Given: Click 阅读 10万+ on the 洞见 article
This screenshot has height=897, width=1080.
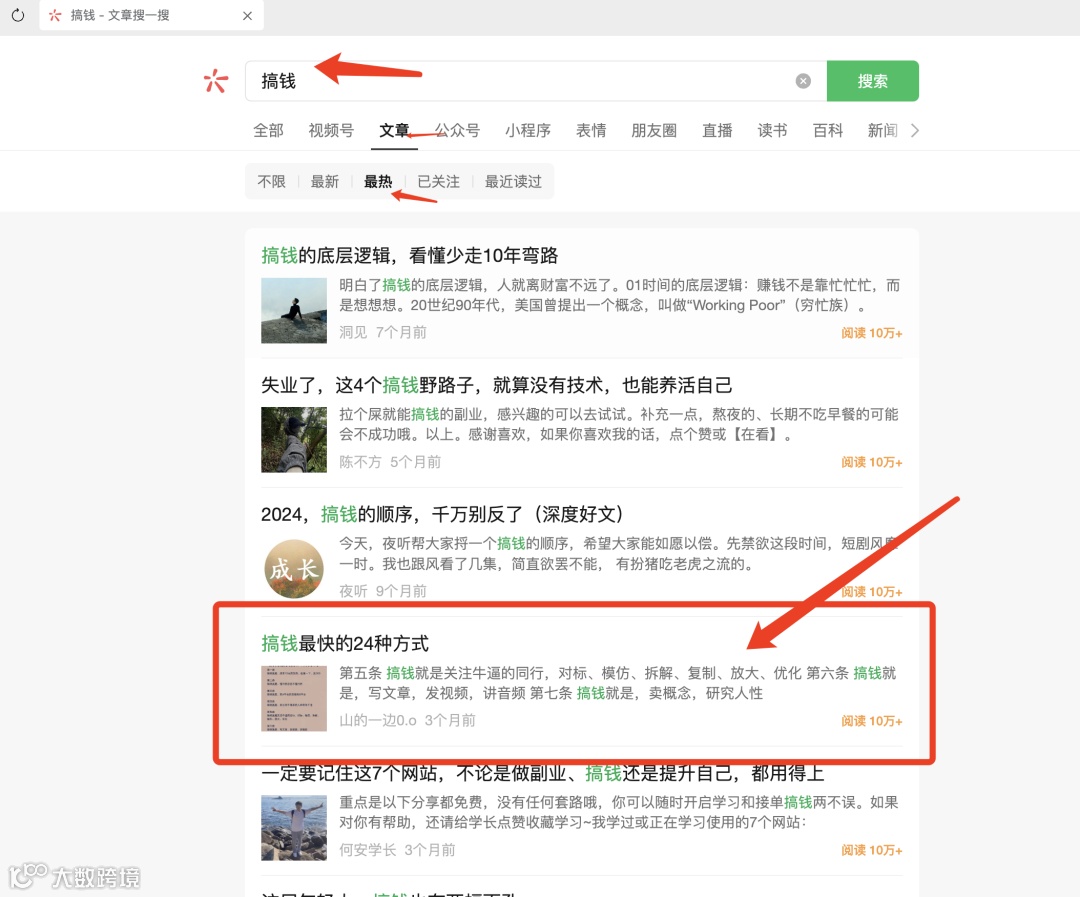Looking at the screenshot, I should click(x=871, y=333).
